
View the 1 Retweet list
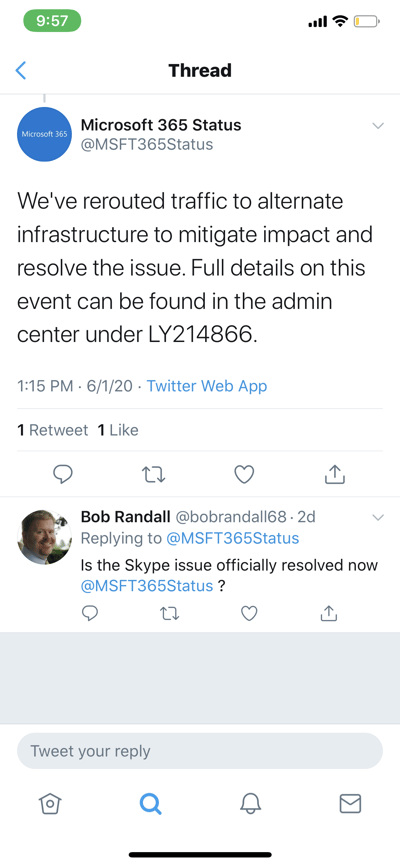(52, 430)
